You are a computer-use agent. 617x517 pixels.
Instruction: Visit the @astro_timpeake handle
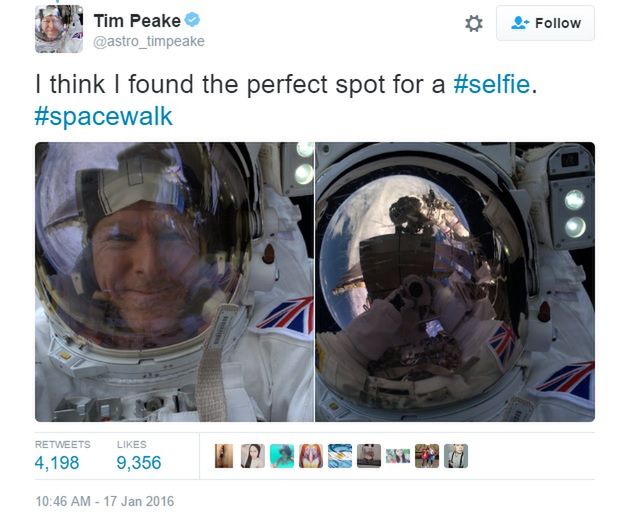tap(148, 42)
